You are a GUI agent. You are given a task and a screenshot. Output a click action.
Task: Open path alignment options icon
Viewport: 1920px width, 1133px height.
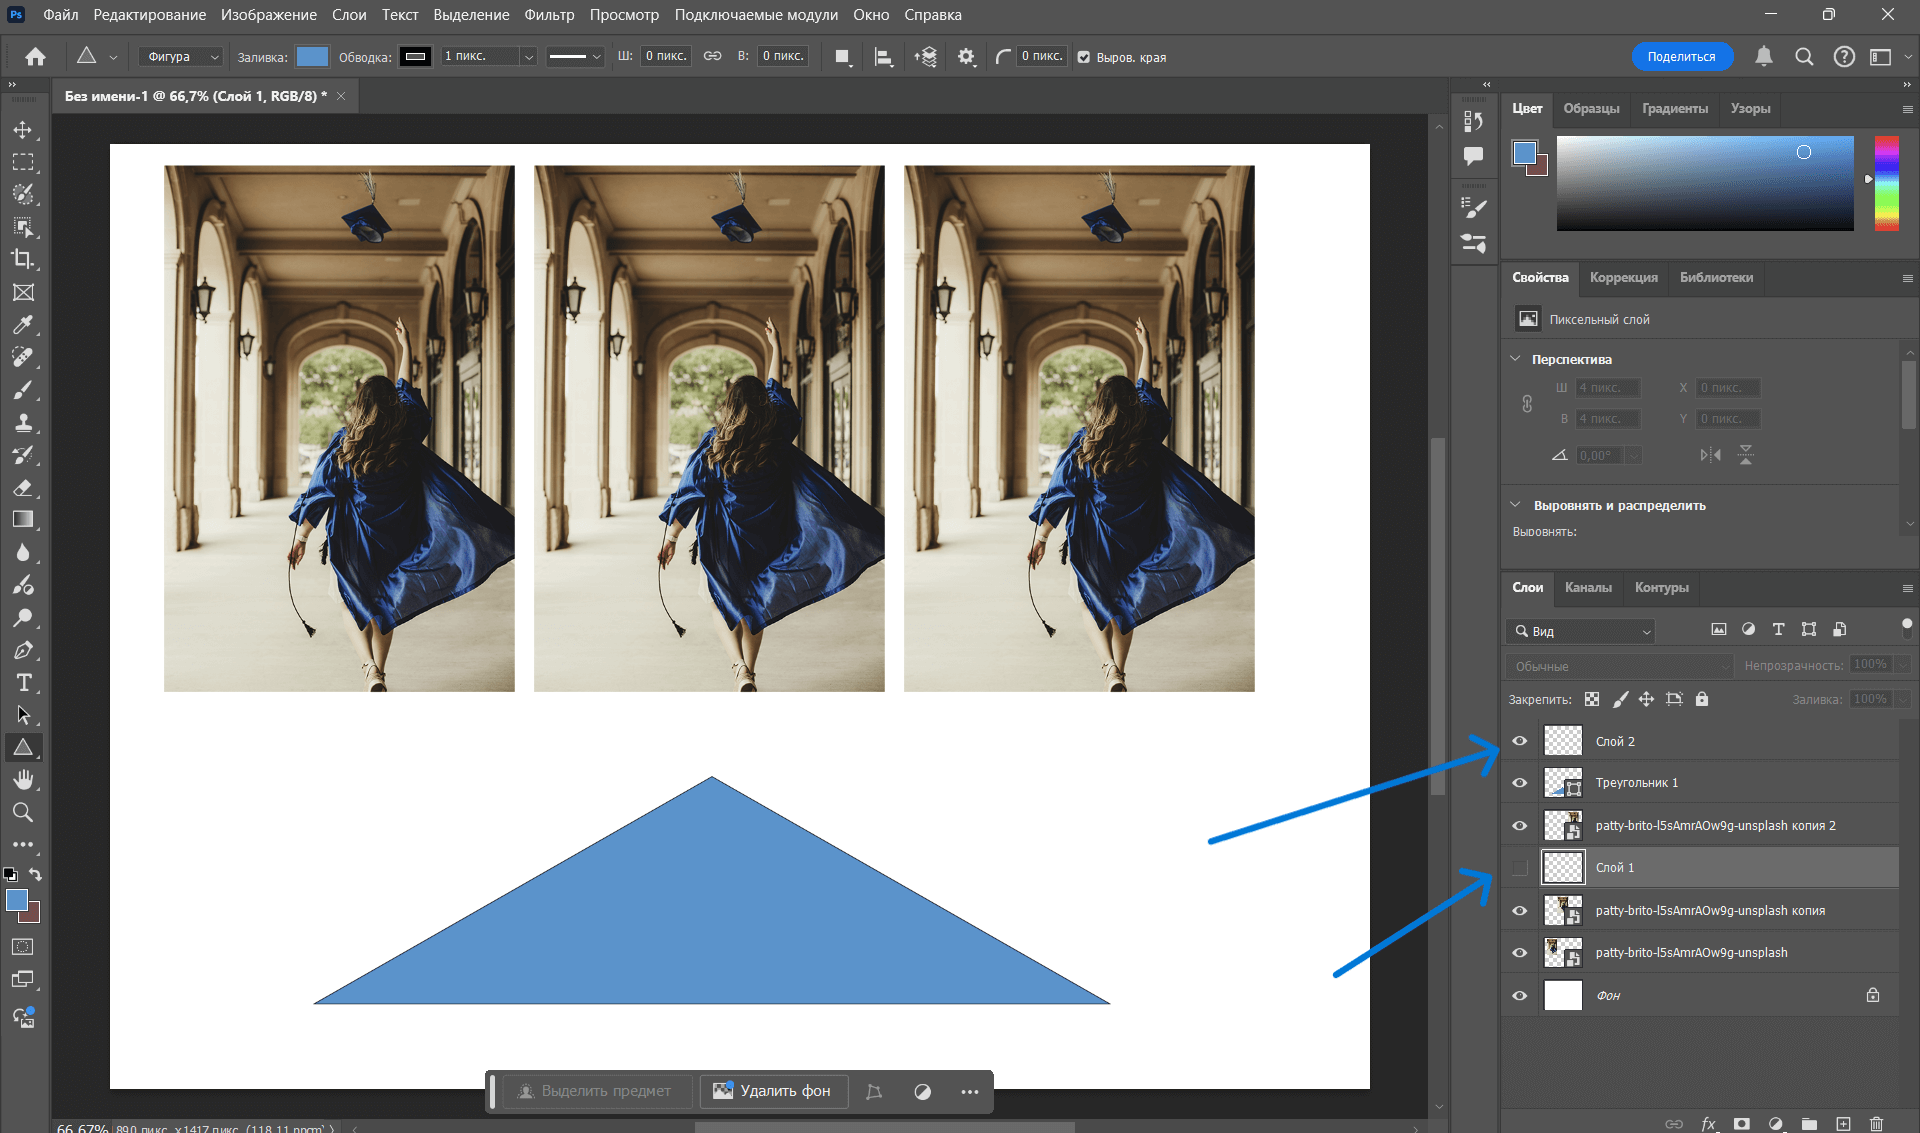point(883,57)
